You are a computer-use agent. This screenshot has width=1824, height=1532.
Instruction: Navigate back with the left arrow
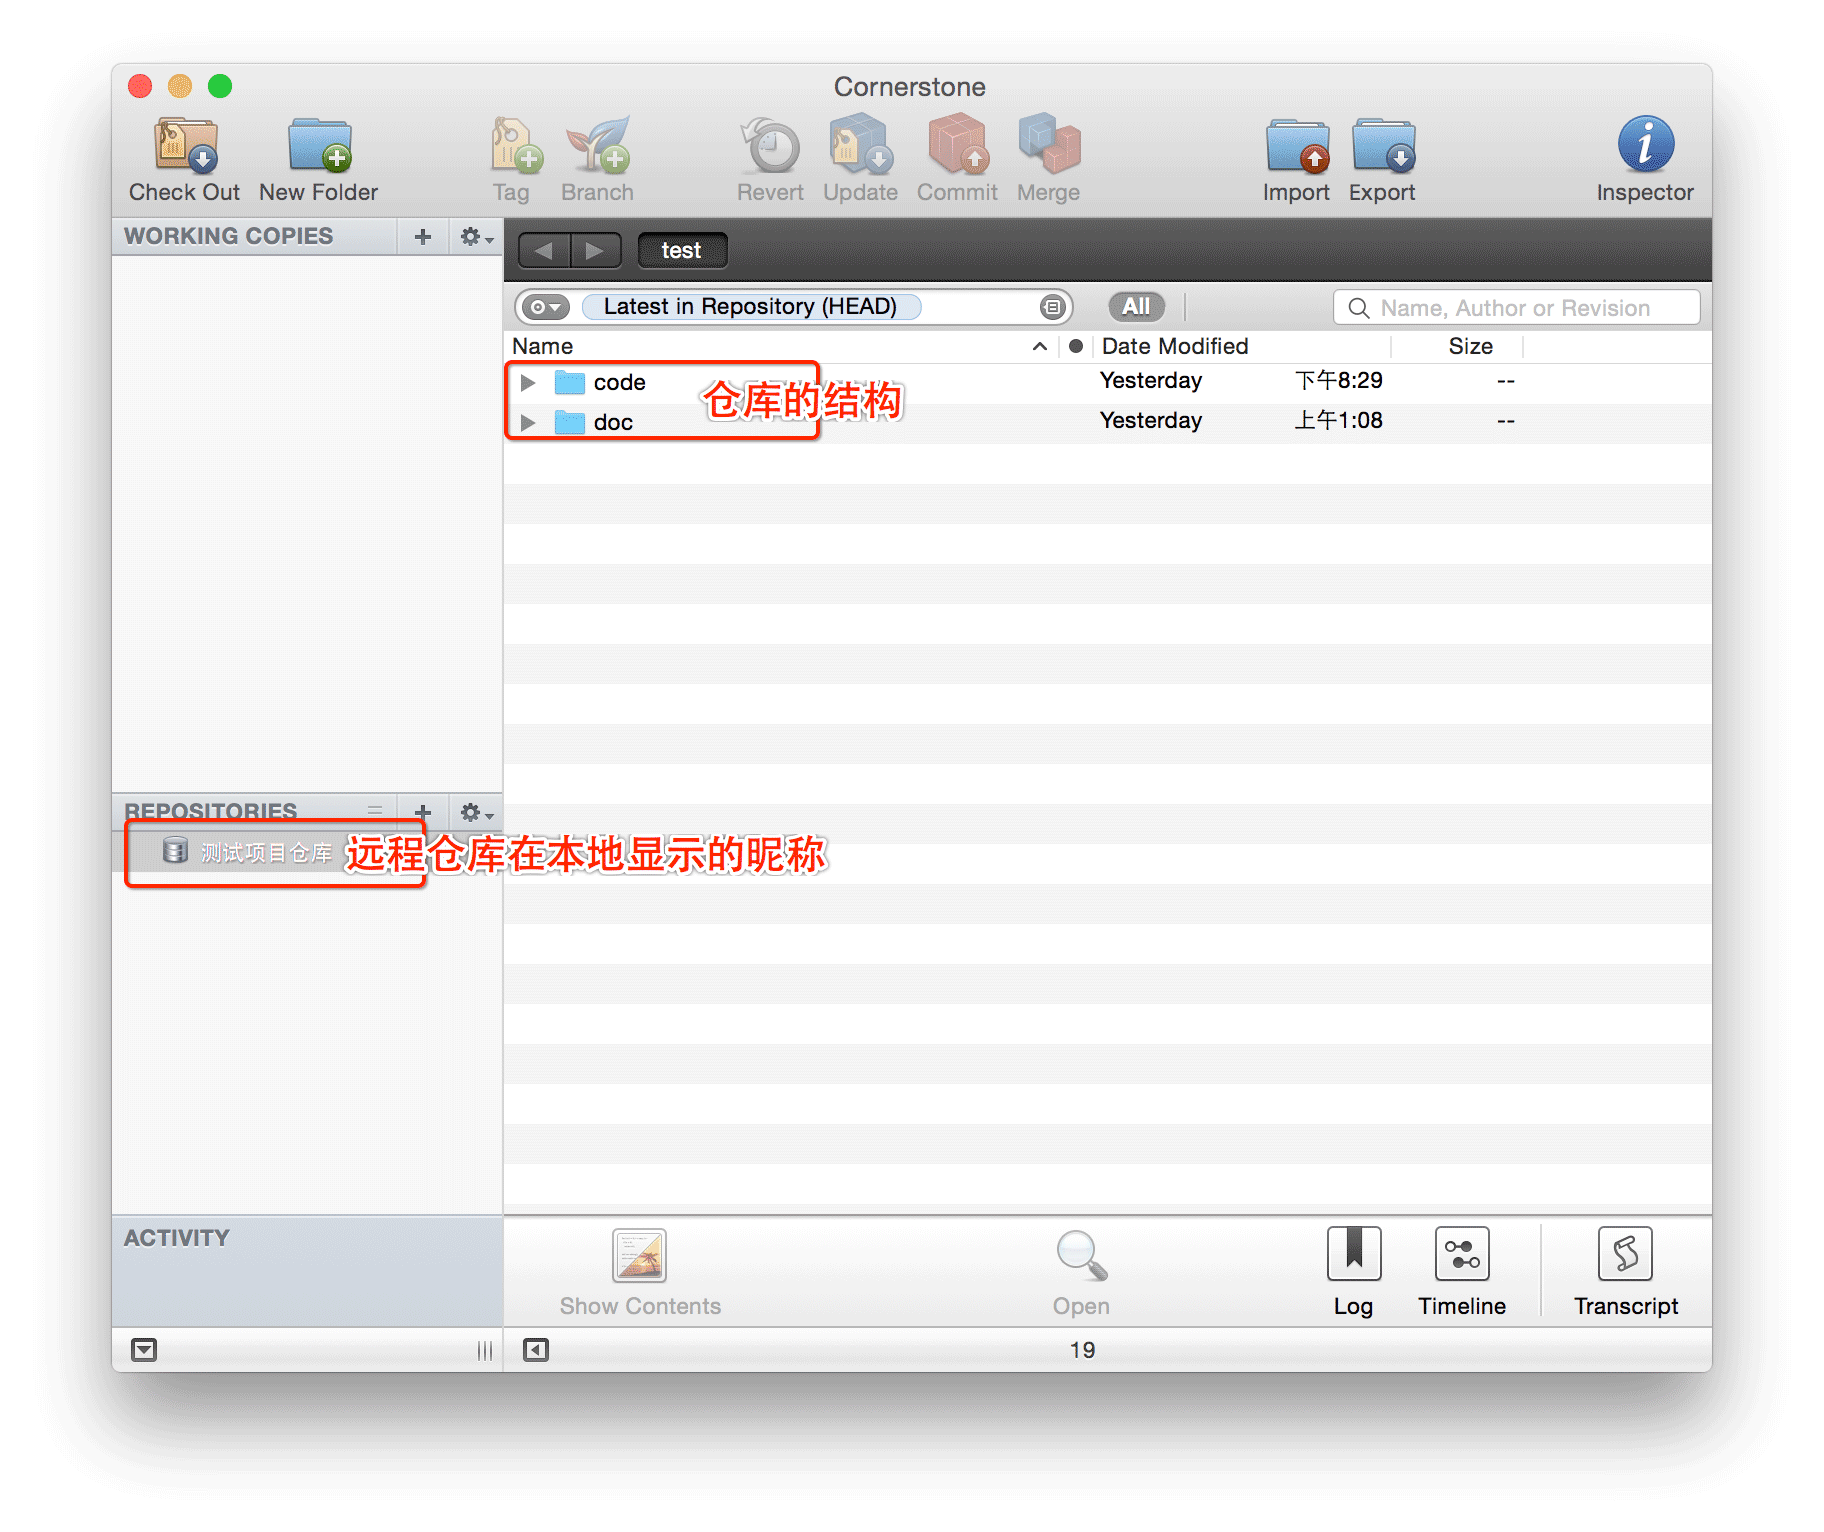tap(544, 250)
